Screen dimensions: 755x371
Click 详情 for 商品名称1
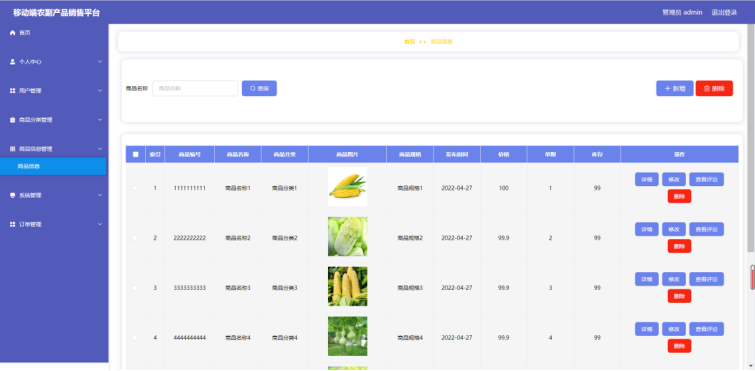[647, 179]
